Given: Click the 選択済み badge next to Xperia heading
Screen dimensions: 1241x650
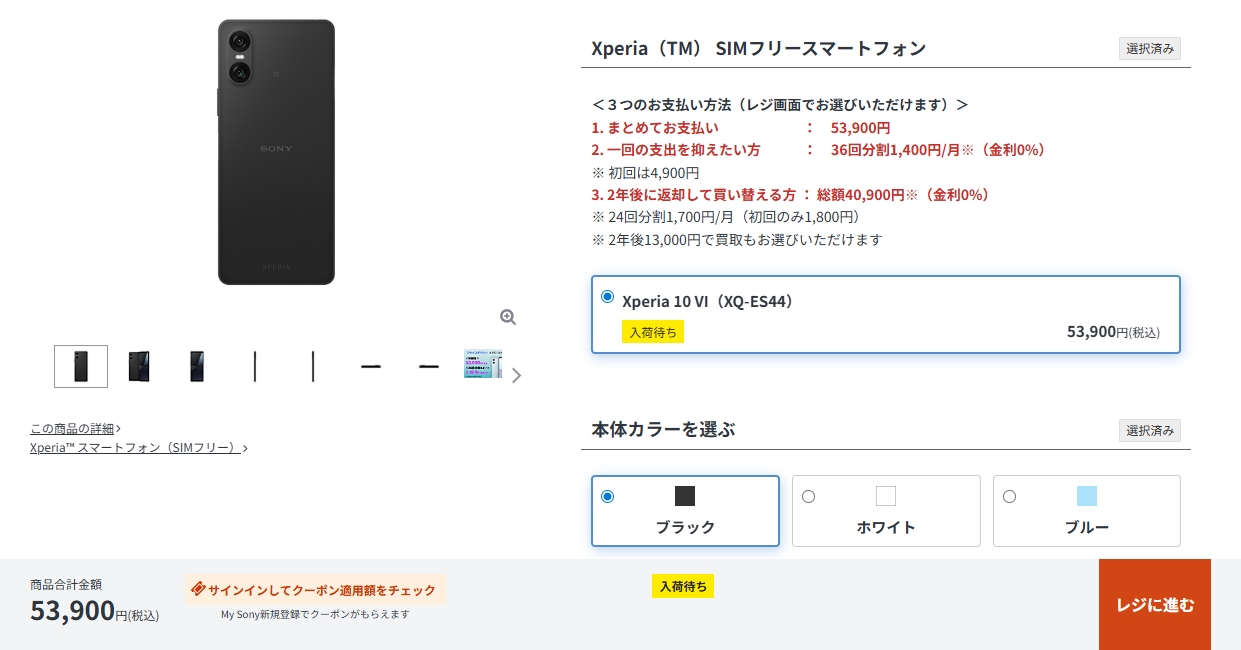Looking at the screenshot, I should coord(1149,49).
